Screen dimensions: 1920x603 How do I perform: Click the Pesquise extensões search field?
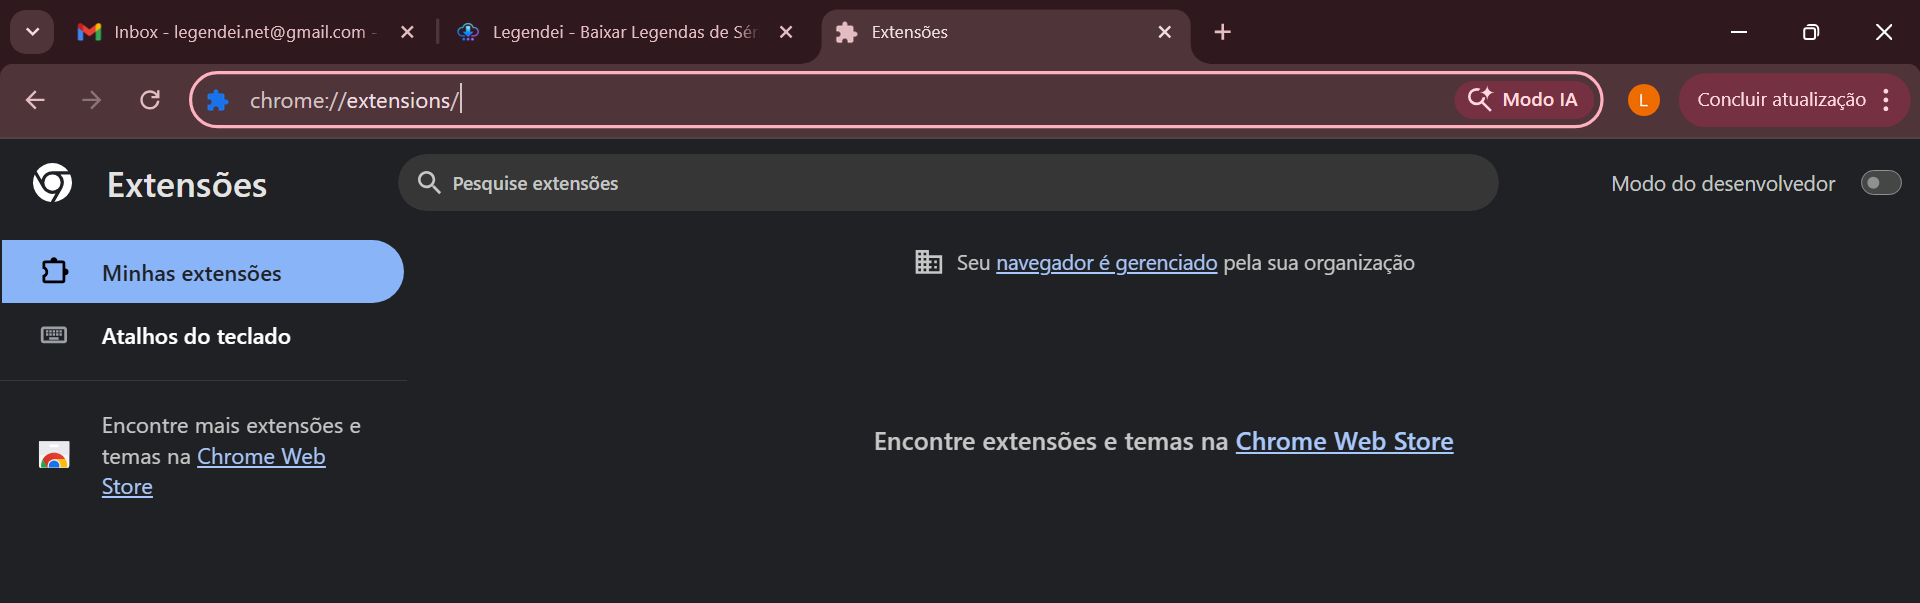click(x=948, y=183)
